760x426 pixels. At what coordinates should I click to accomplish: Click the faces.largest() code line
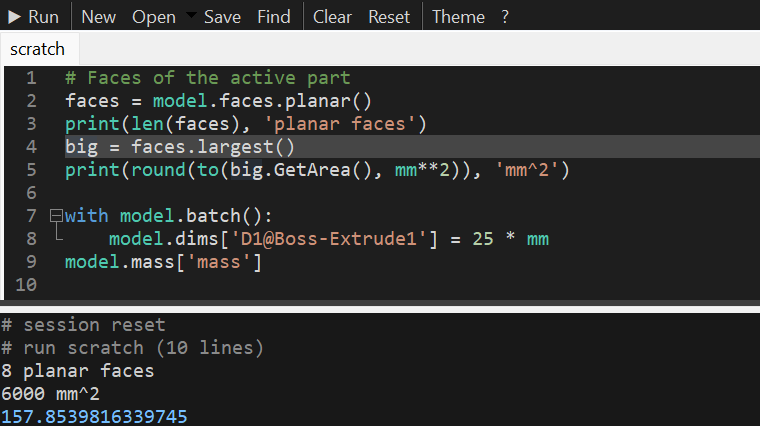click(x=179, y=147)
